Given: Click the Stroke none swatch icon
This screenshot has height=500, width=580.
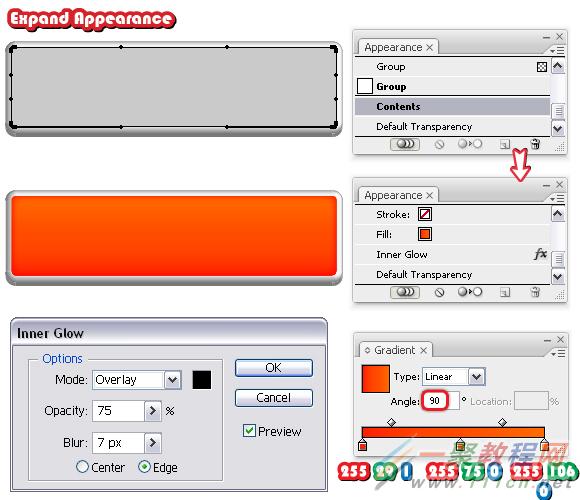Looking at the screenshot, I should point(425,214).
